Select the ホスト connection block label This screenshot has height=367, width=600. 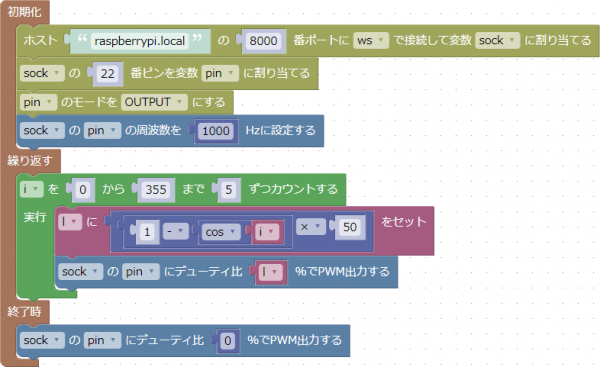click(x=40, y=41)
